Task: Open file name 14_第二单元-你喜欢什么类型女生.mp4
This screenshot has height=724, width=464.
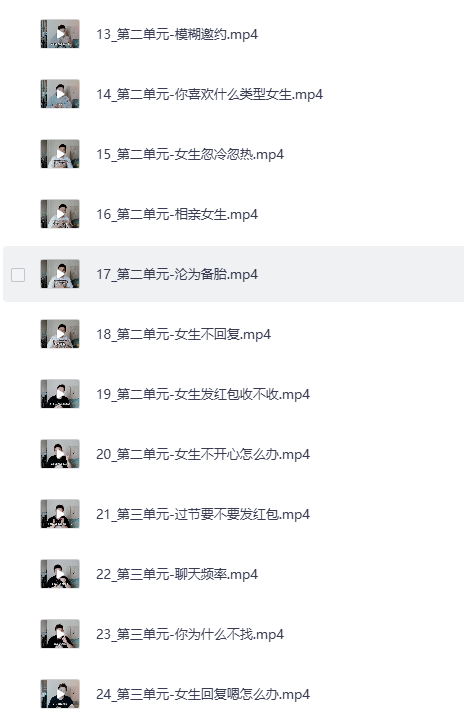Action: click(209, 94)
